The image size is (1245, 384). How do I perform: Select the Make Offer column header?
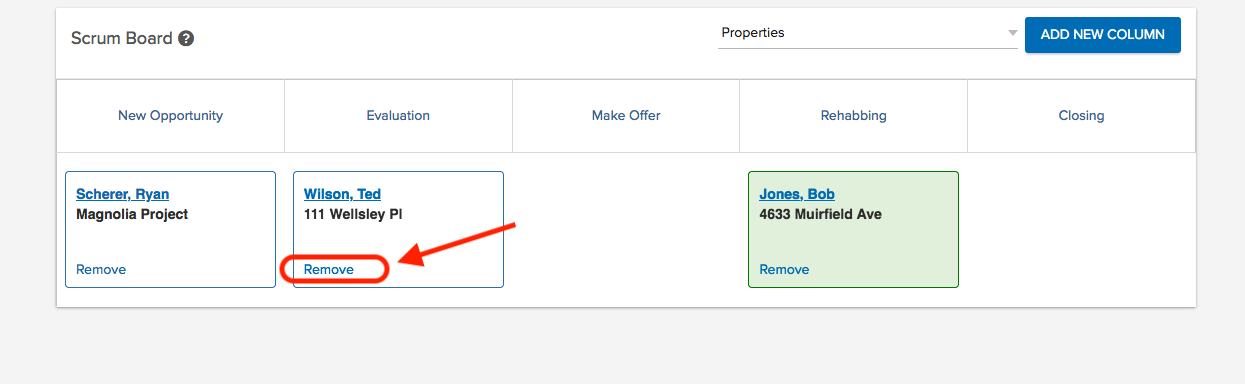(x=626, y=116)
